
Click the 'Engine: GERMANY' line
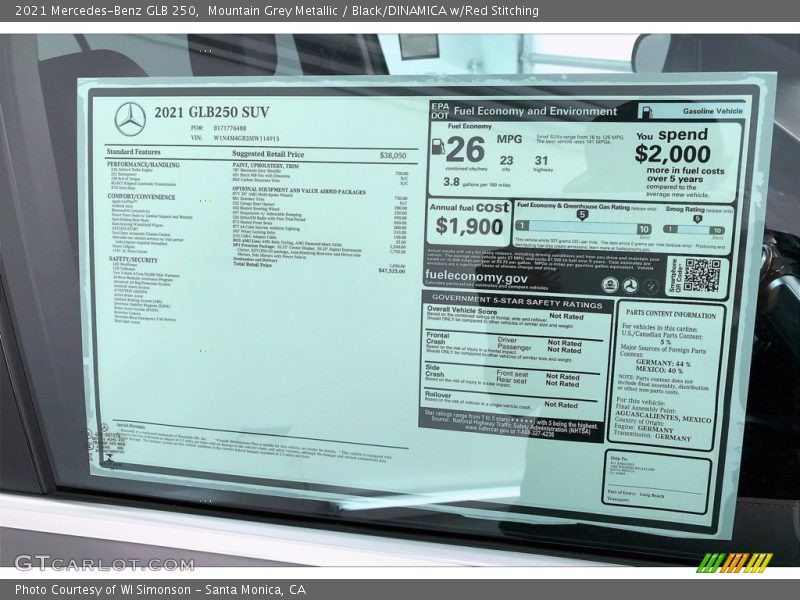coord(644,428)
